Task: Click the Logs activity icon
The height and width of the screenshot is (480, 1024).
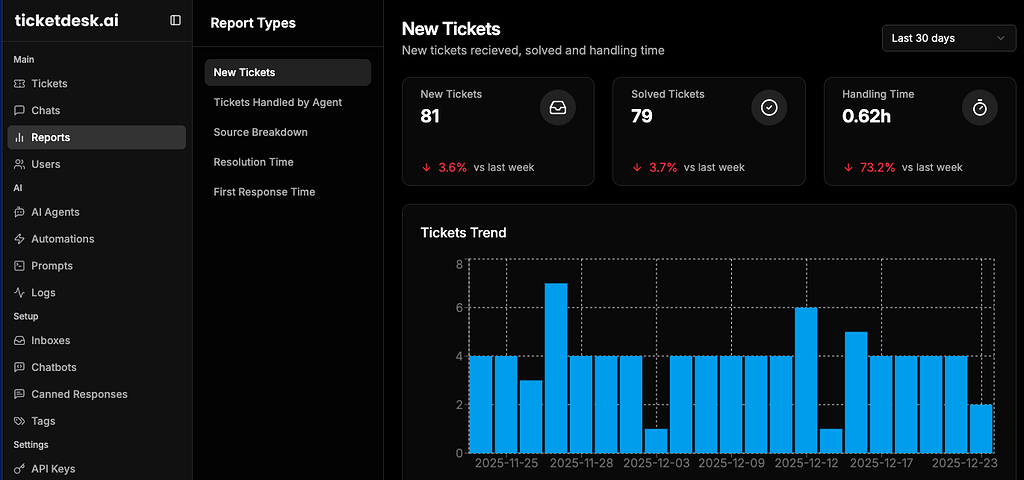Action: pyautogui.click(x=20, y=293)
